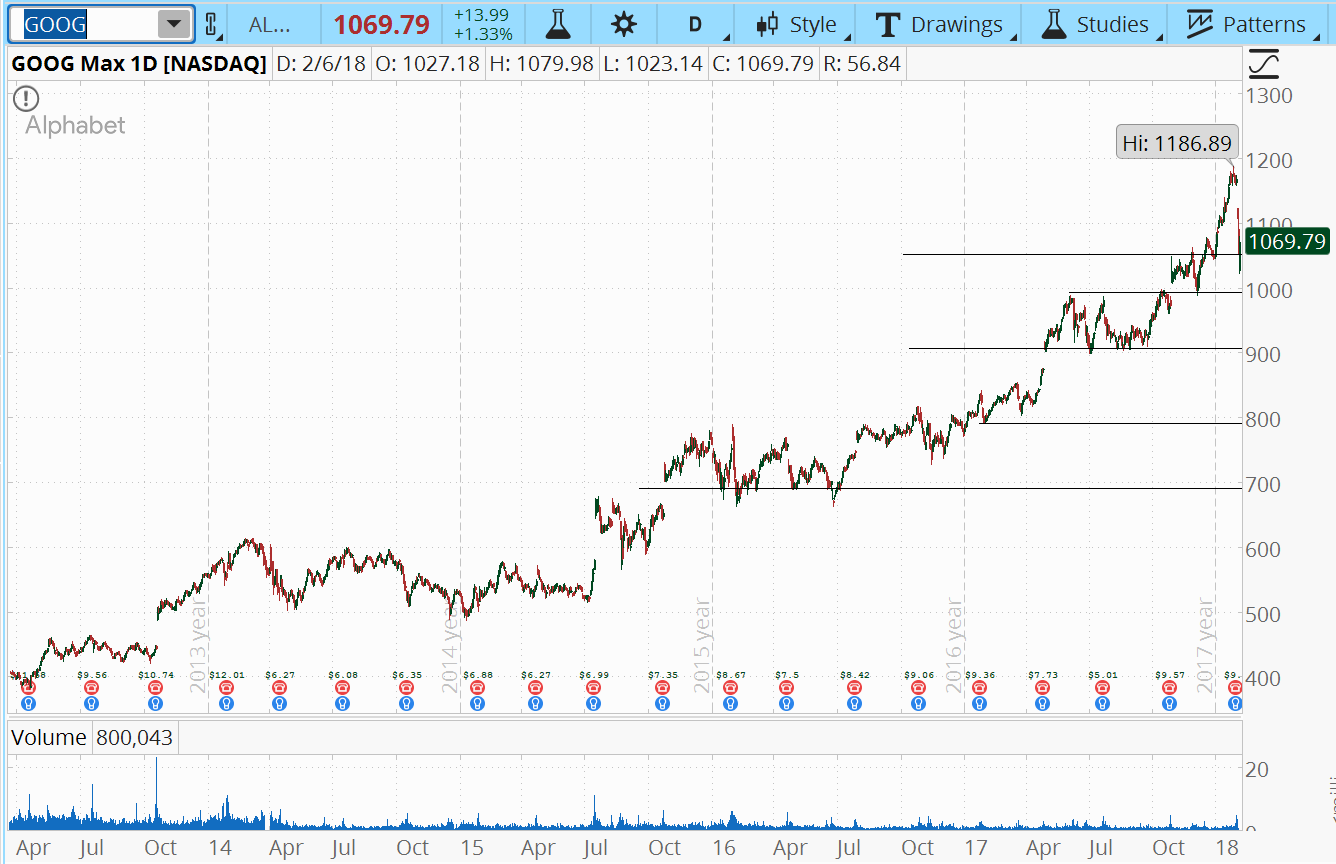This screenshot has height=864, width=1336.
Task: Click the $6.99 earnings phone icon
Action: (594, 688)
